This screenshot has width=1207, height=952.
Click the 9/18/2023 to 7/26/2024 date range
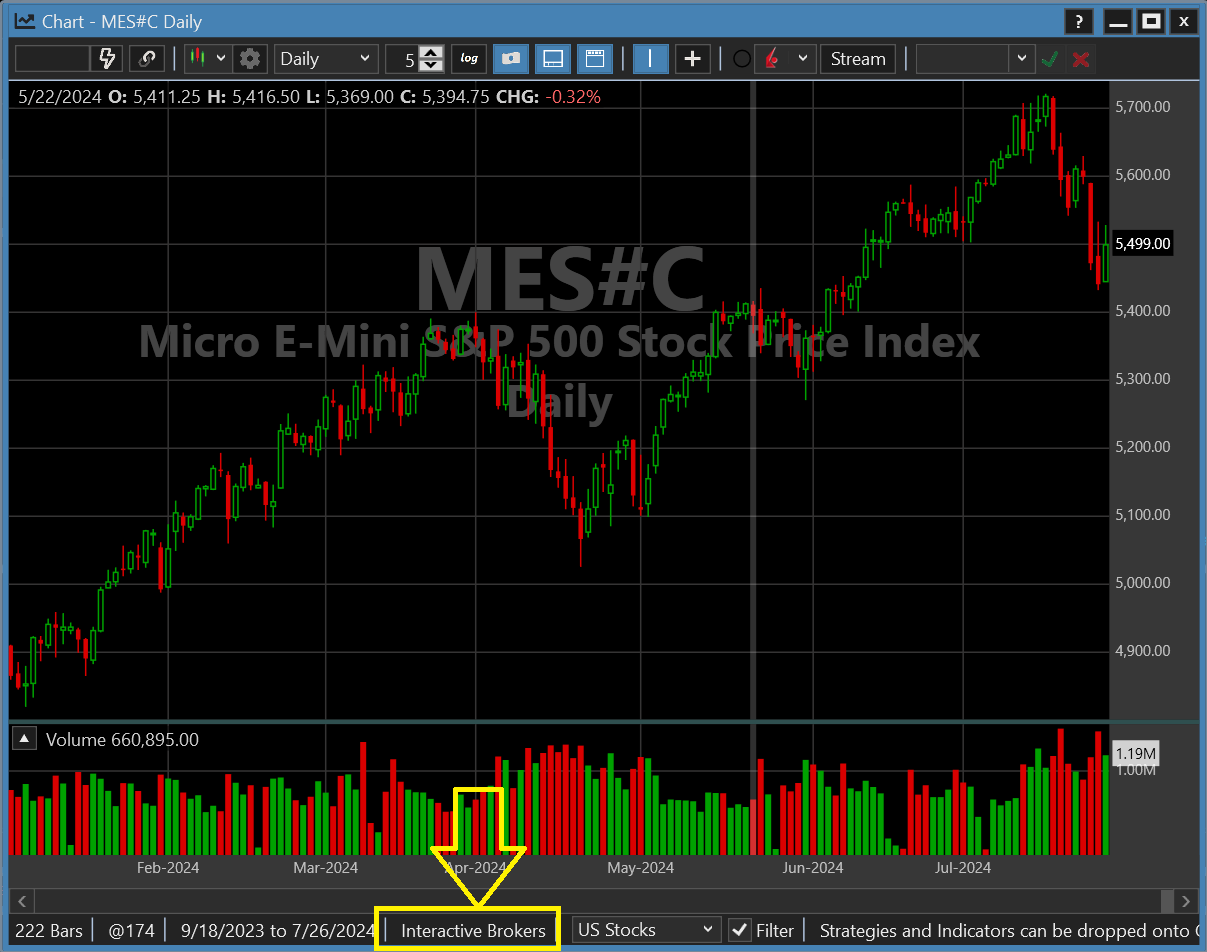pyautogui.click(x=277, y=930)
